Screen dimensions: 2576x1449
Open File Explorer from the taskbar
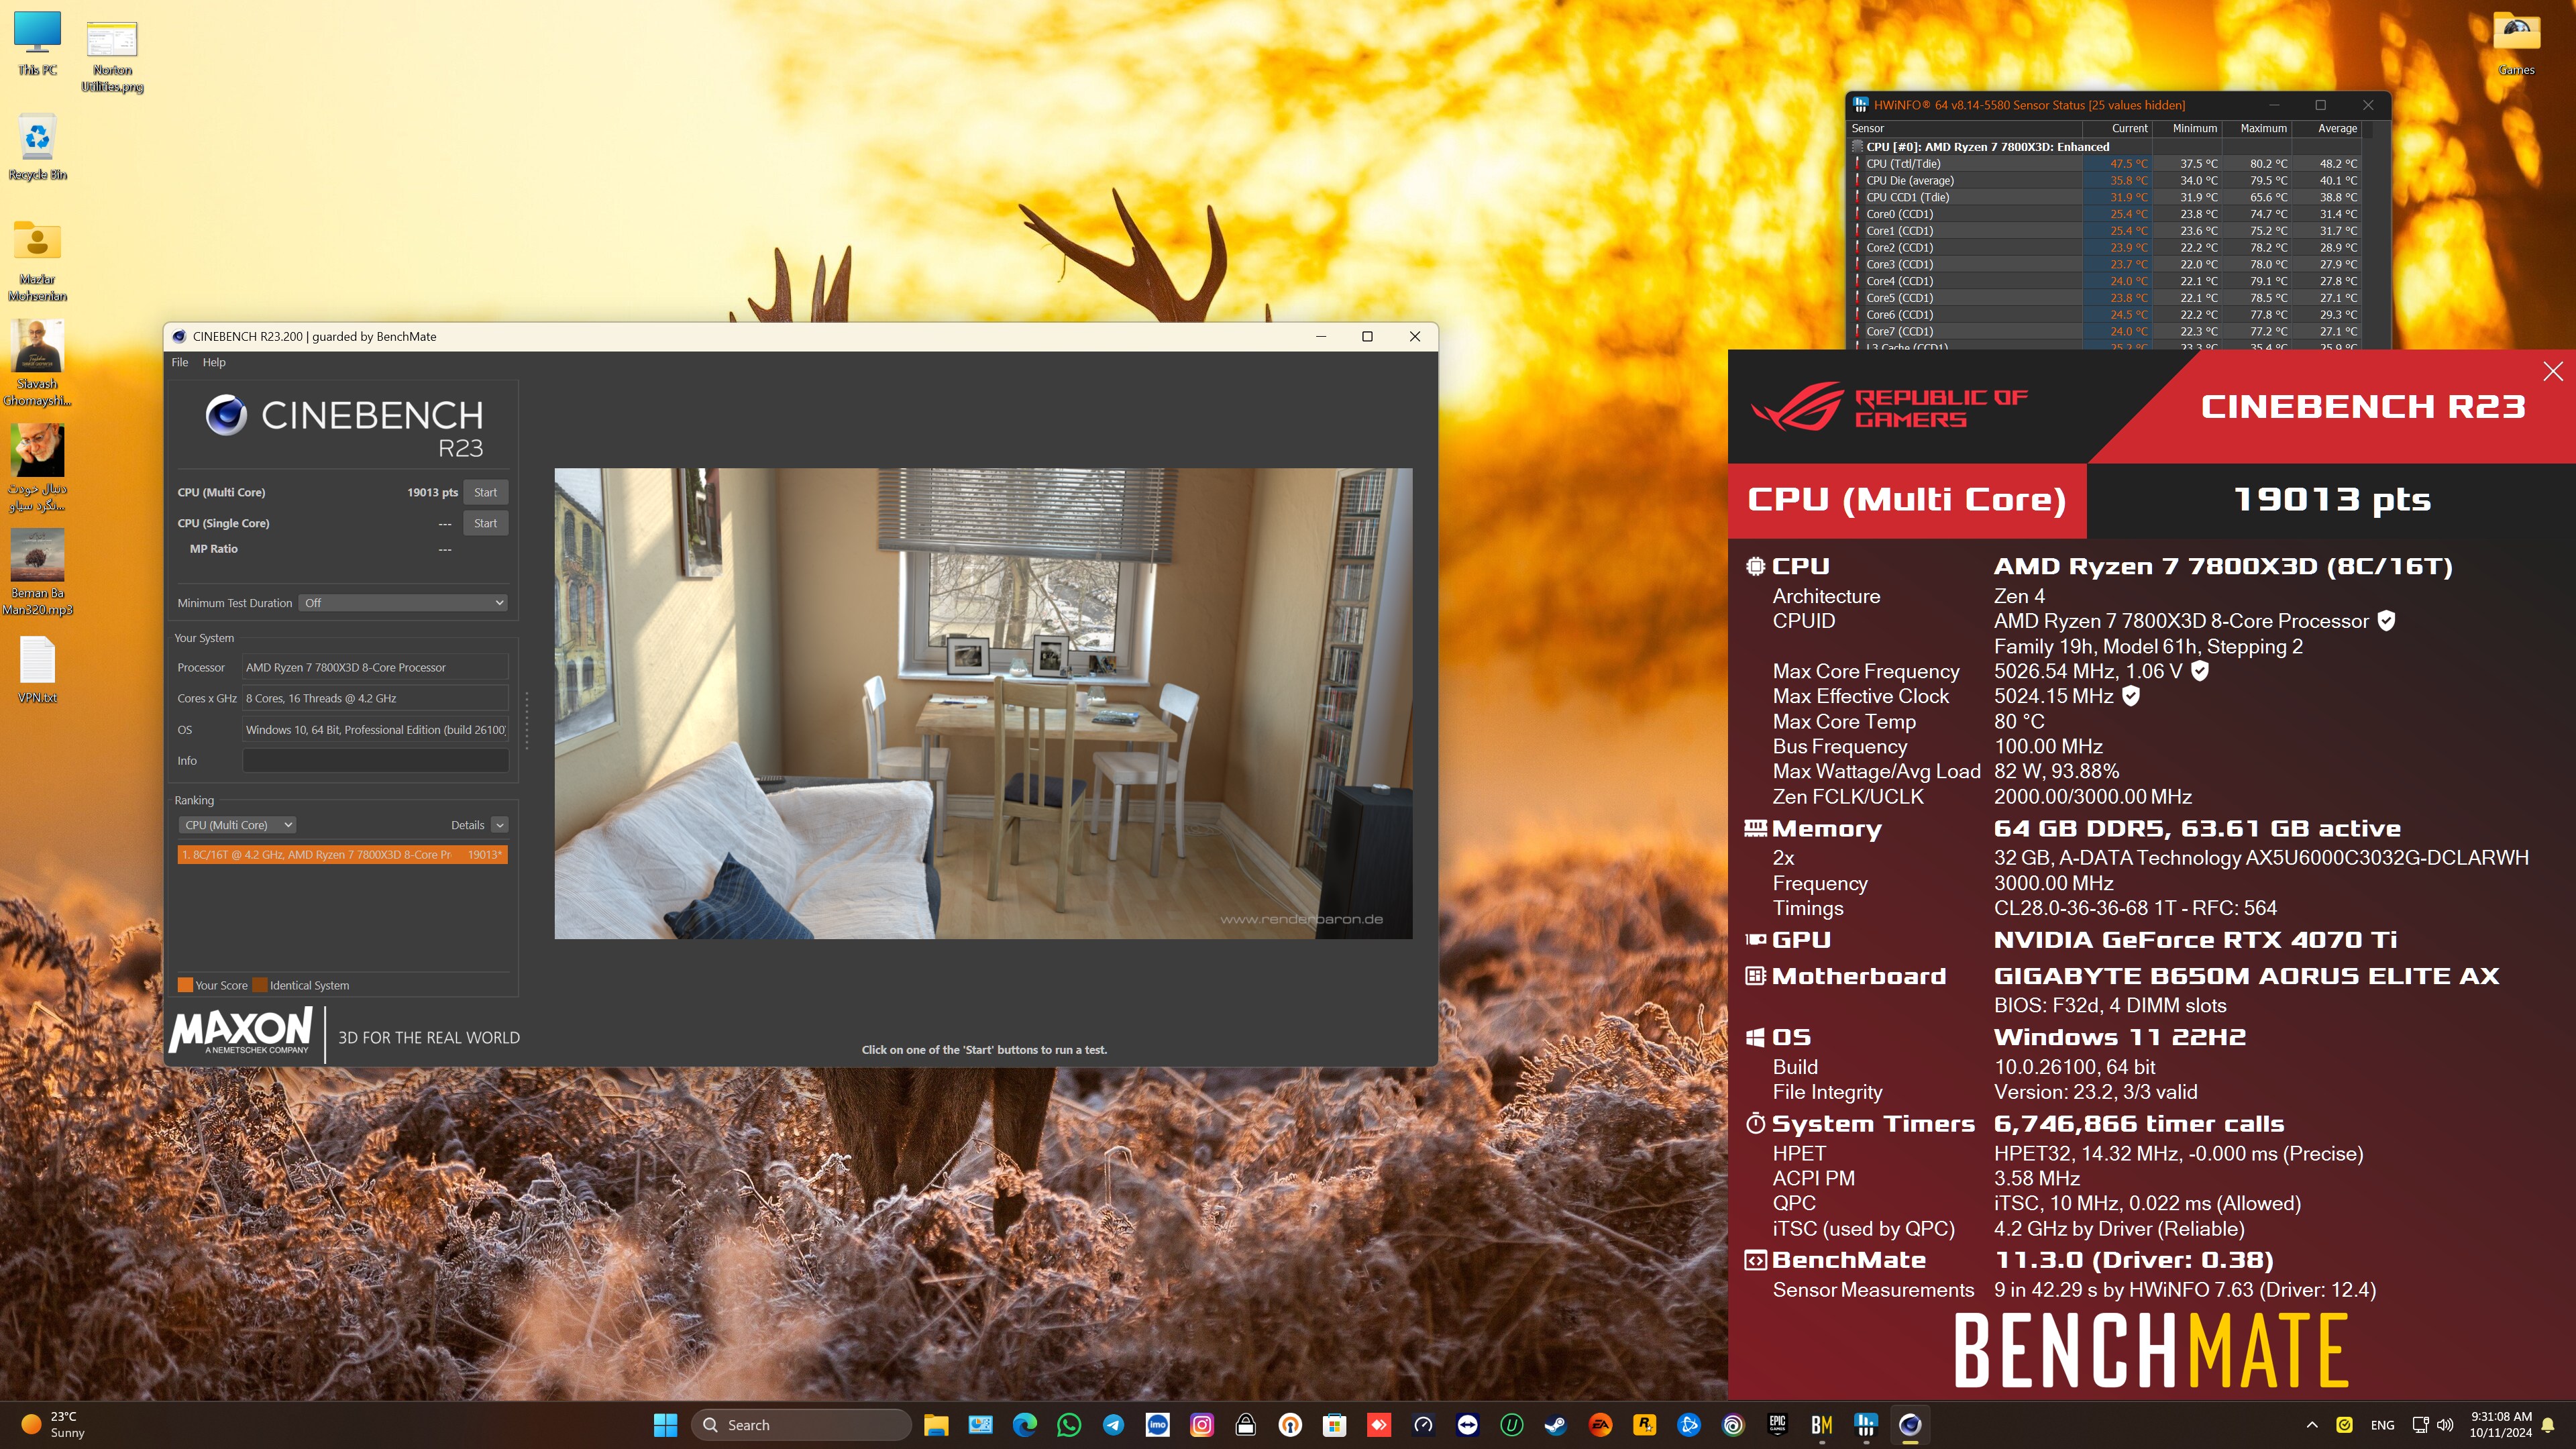point(936,1425)
